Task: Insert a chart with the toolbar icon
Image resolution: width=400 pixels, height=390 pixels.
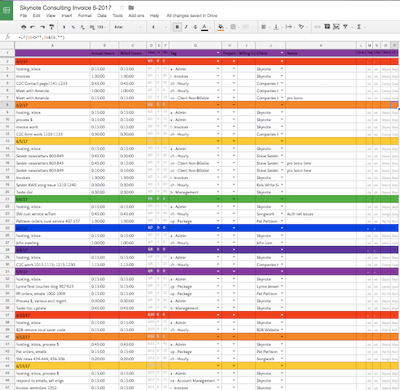Action: pos(336,27)
